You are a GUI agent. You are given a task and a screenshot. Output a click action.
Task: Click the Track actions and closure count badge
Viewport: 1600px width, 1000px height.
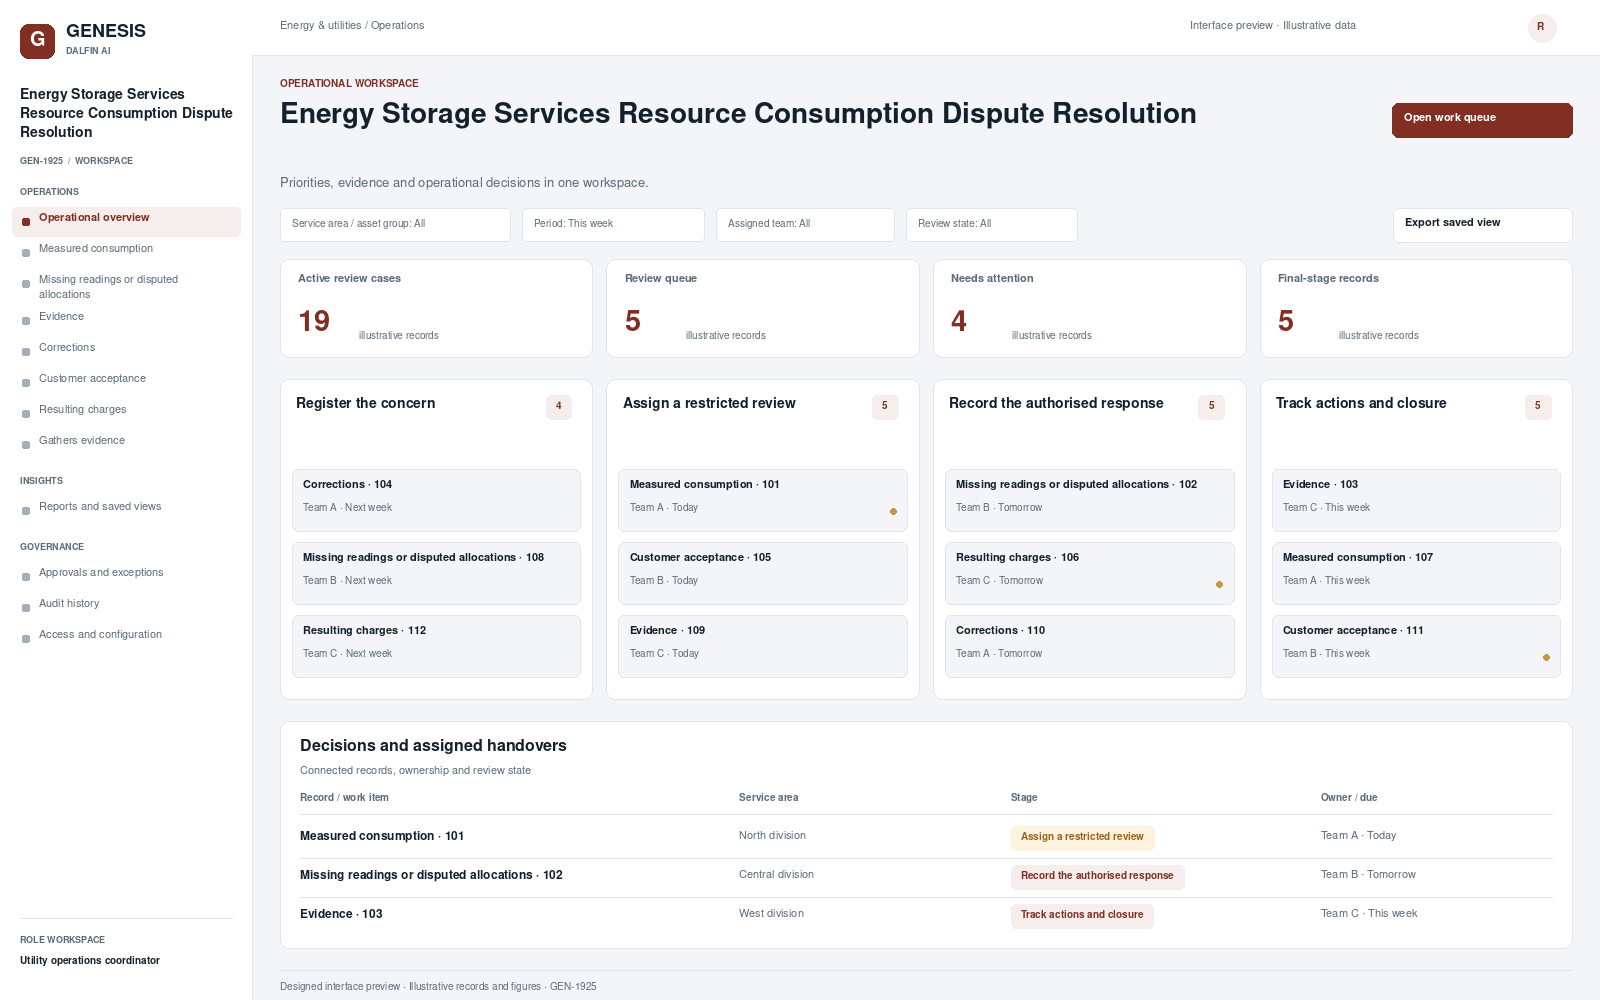point(1538,407)
